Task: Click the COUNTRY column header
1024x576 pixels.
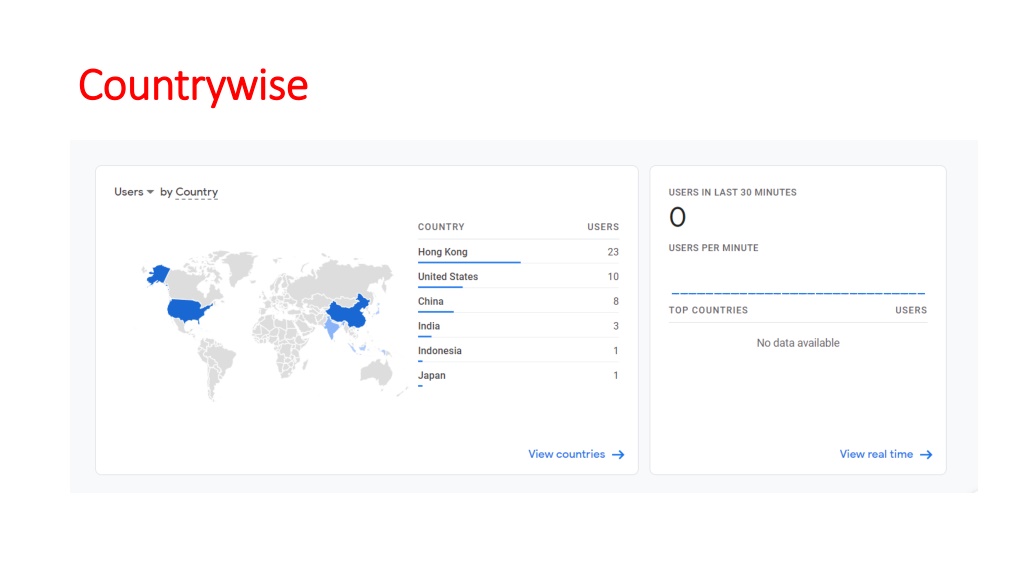Action: coord(441,227)
